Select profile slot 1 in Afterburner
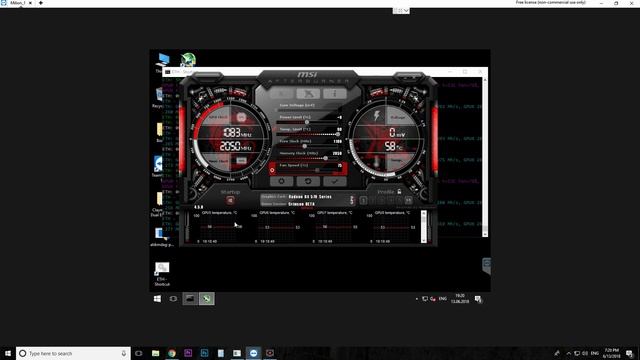Image resolution: width=640 pixels, height=360 pixels. 363,200
